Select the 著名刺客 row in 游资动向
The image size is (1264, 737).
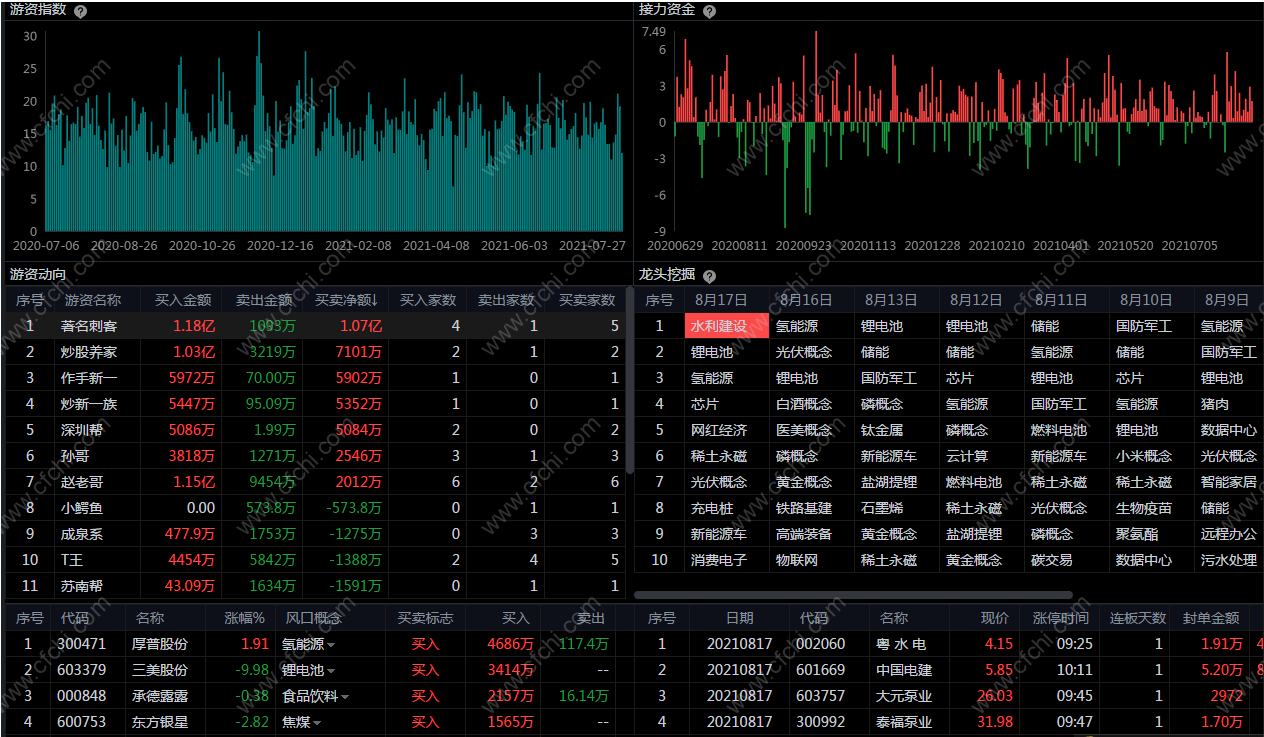(x=89, y=326)
